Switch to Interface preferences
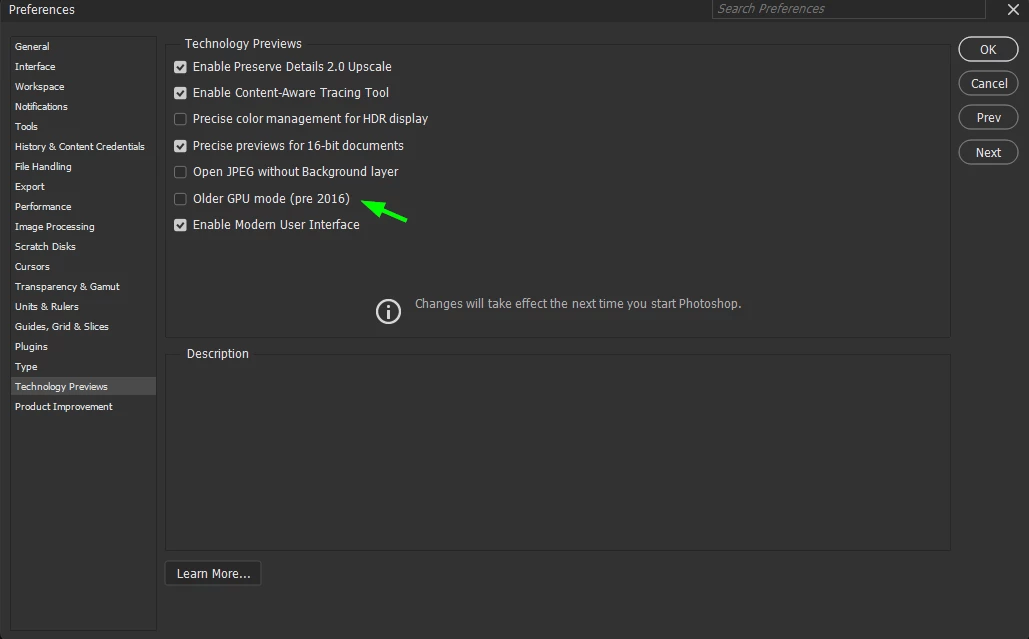This screenshot has height=639, width=1029. [x=83, y=66]
